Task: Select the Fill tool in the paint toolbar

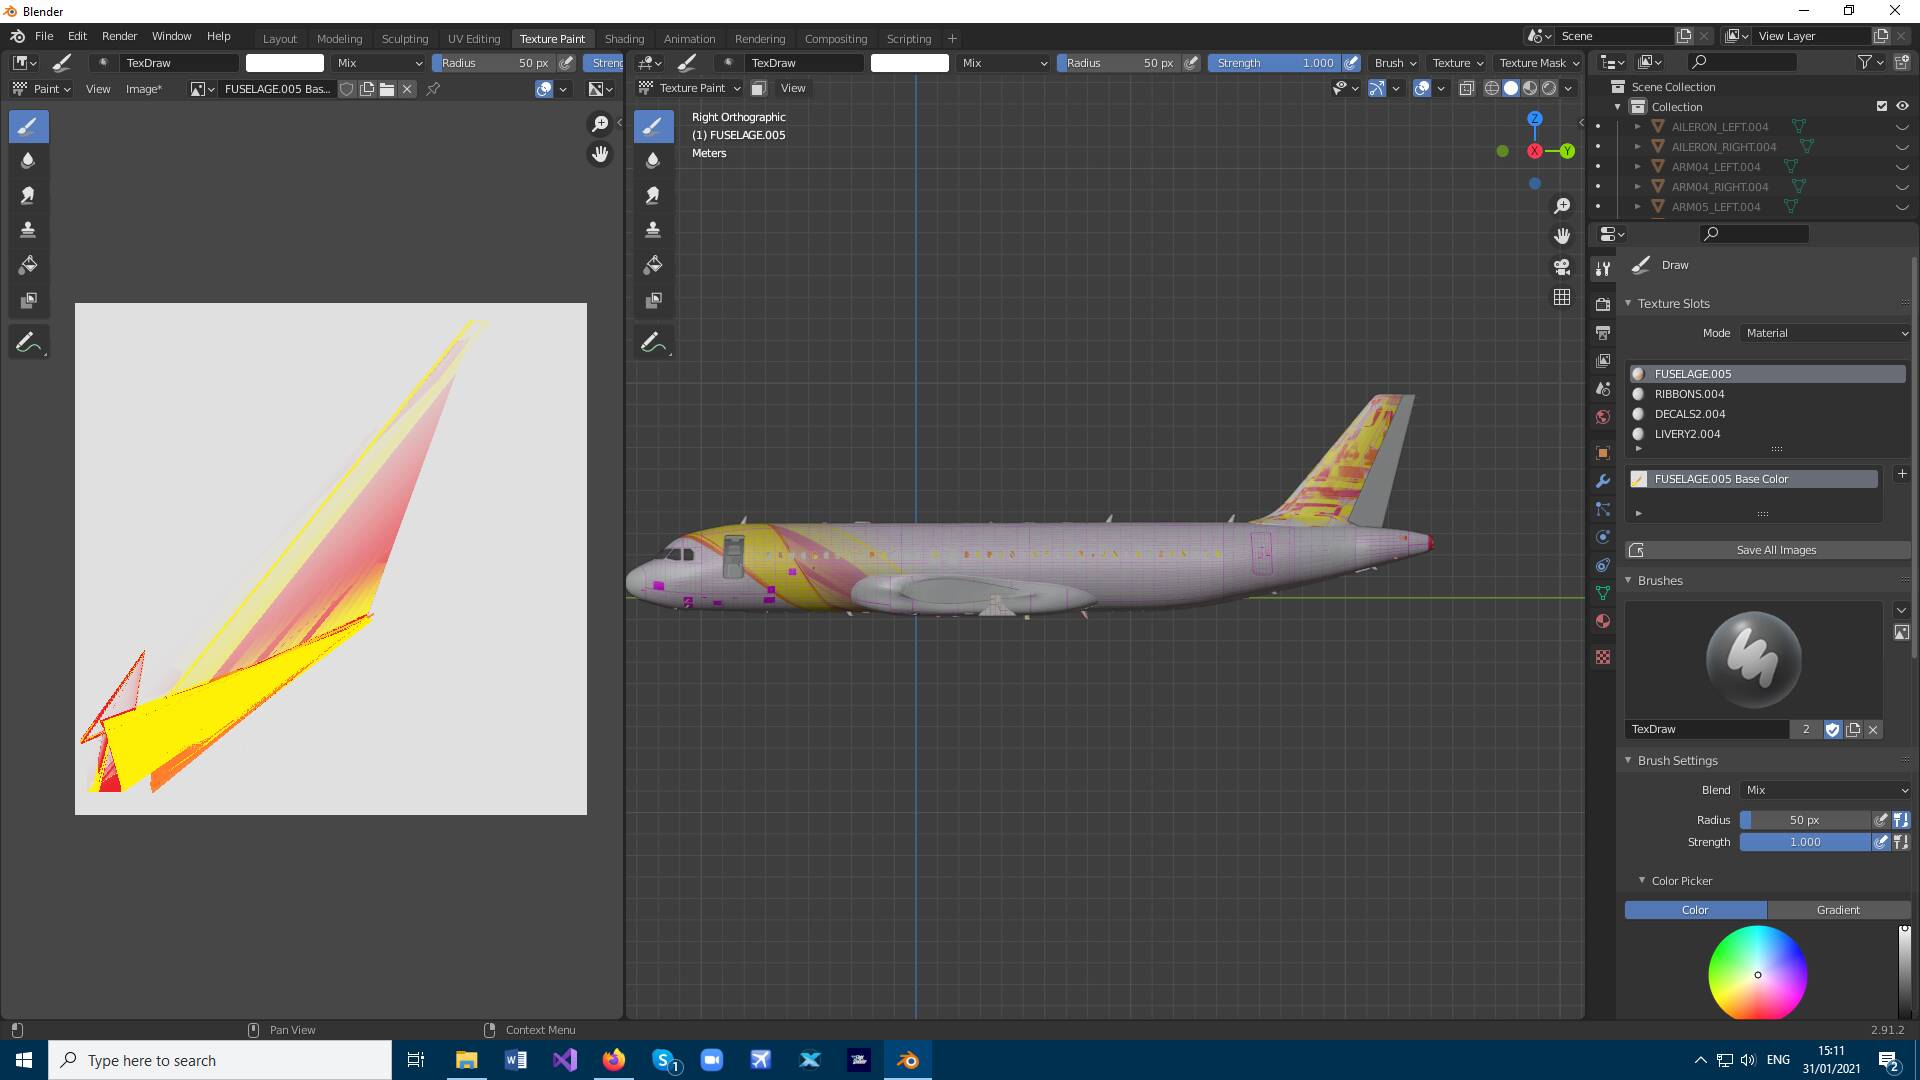Action: (28, 264)
